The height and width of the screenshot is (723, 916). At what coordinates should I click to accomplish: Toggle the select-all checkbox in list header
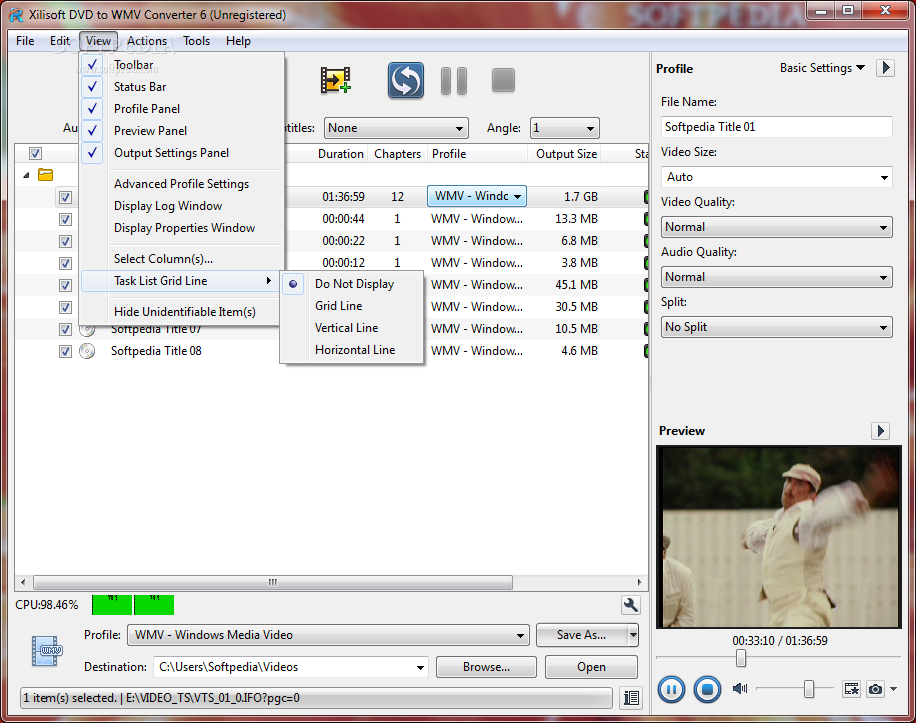pos(35,154)
